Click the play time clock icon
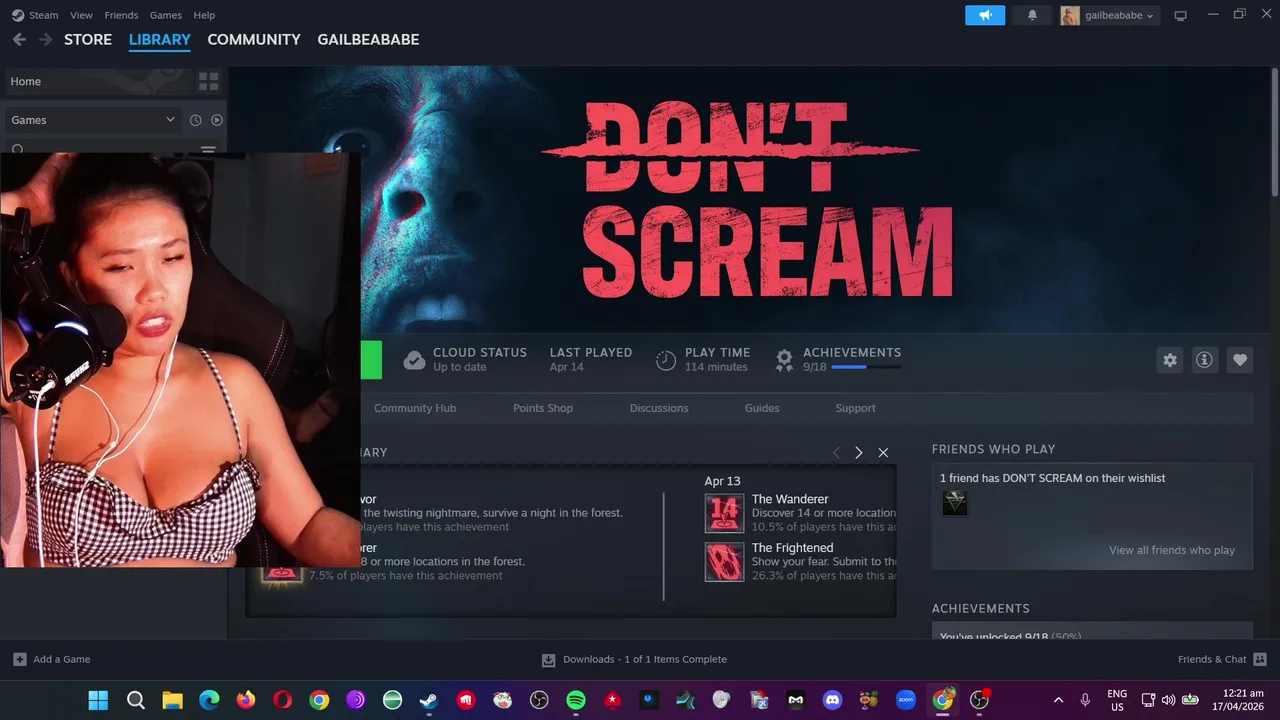This screenshot has height=720, width=1280. tap(666, 360)
